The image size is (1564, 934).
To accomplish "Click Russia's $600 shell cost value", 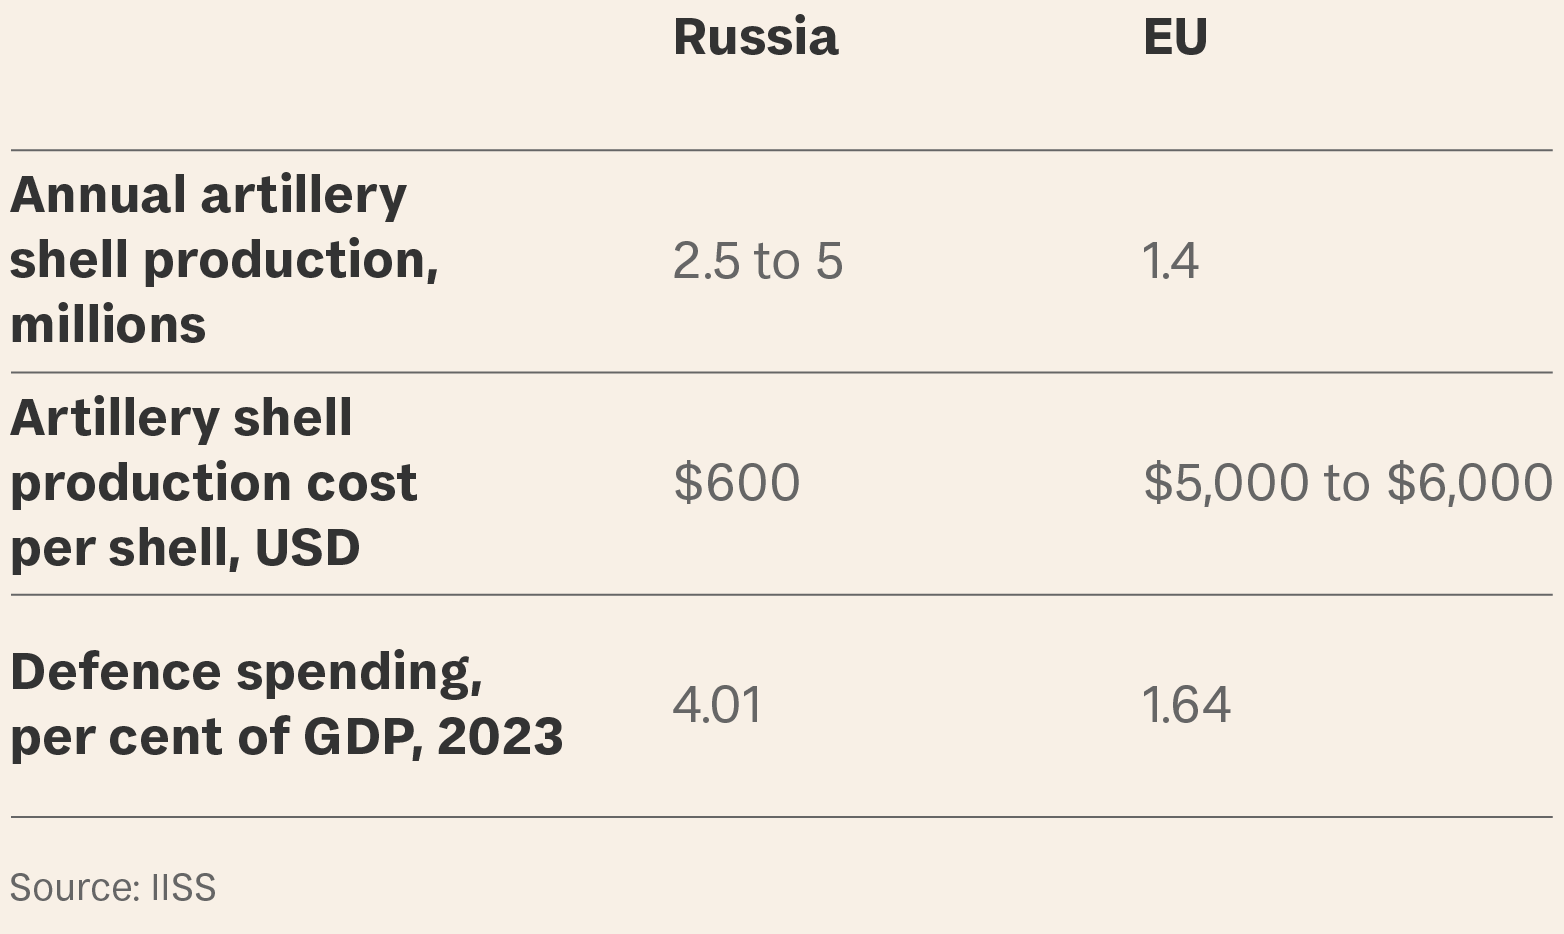I will pyautogui.click(x=737, y=483).
